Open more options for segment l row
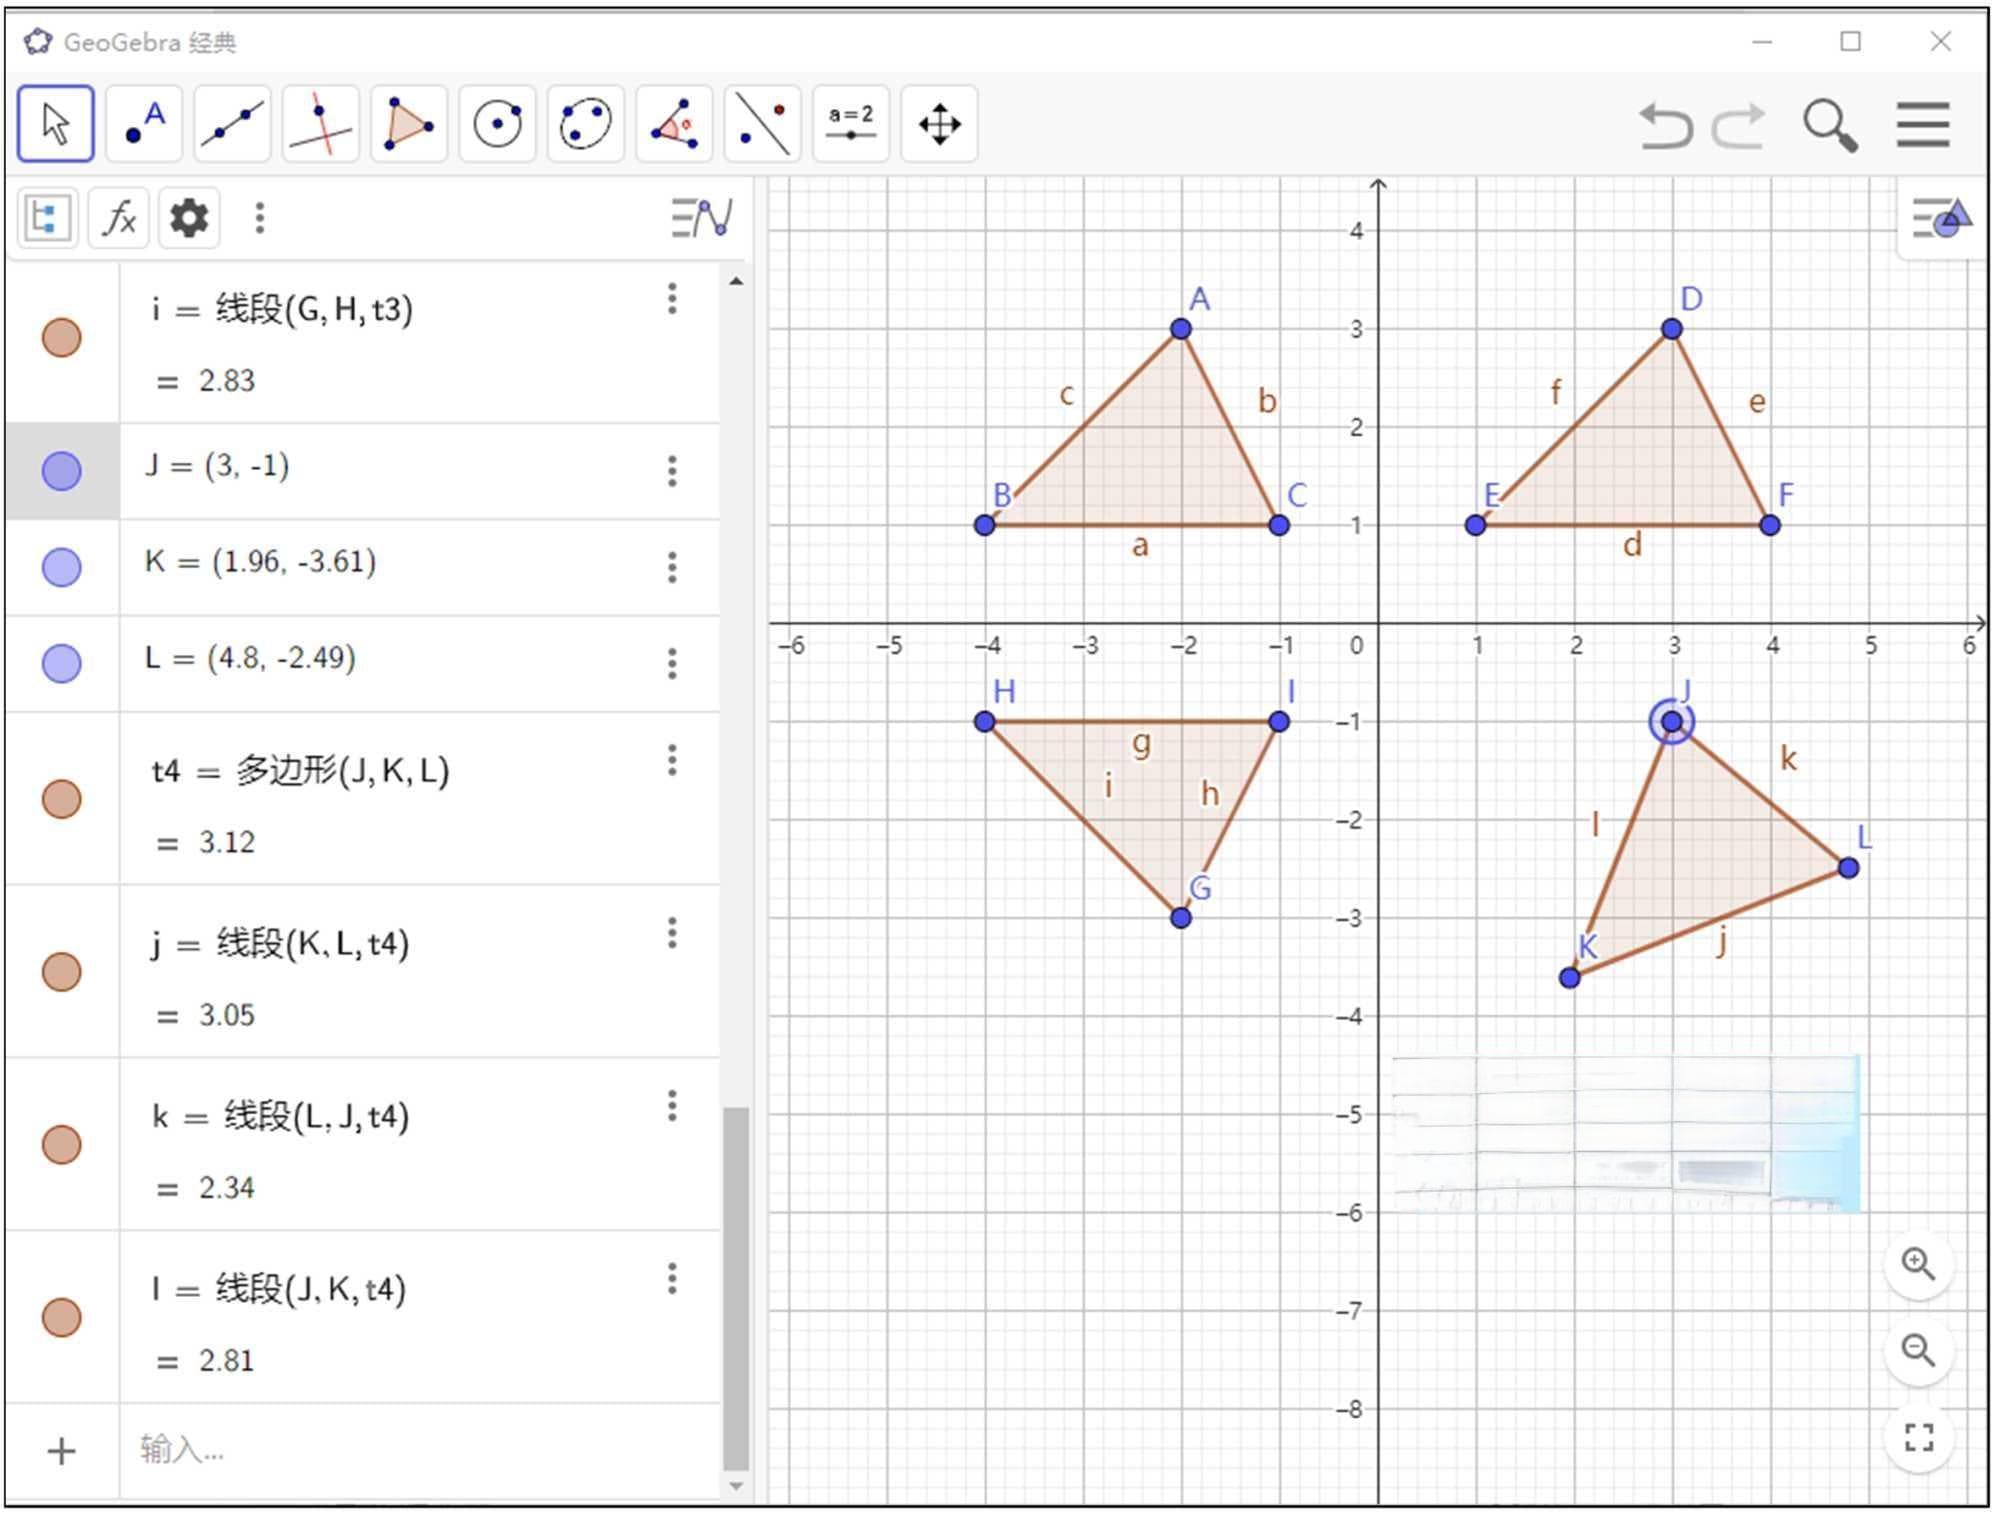Viewport: 2000px width, 1517px height. [x=672, y=1279]
